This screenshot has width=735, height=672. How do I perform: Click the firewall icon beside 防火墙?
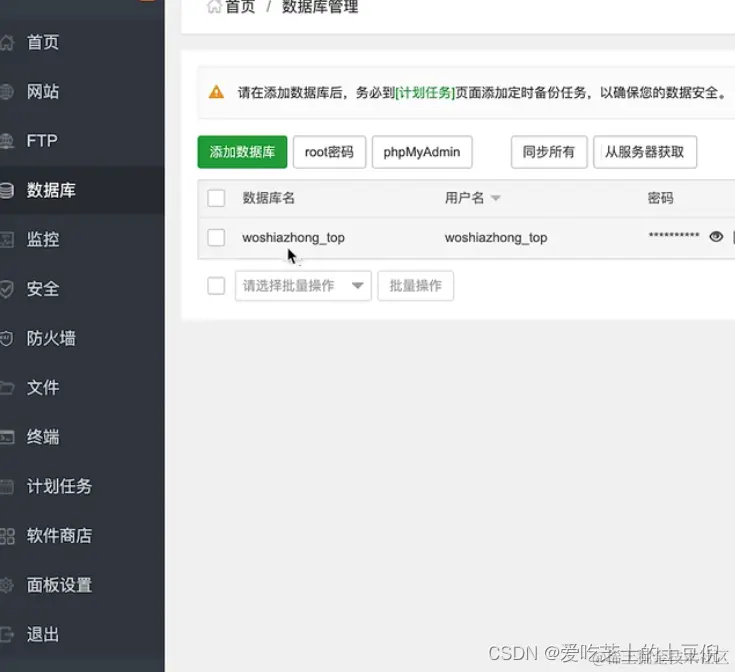6,338
